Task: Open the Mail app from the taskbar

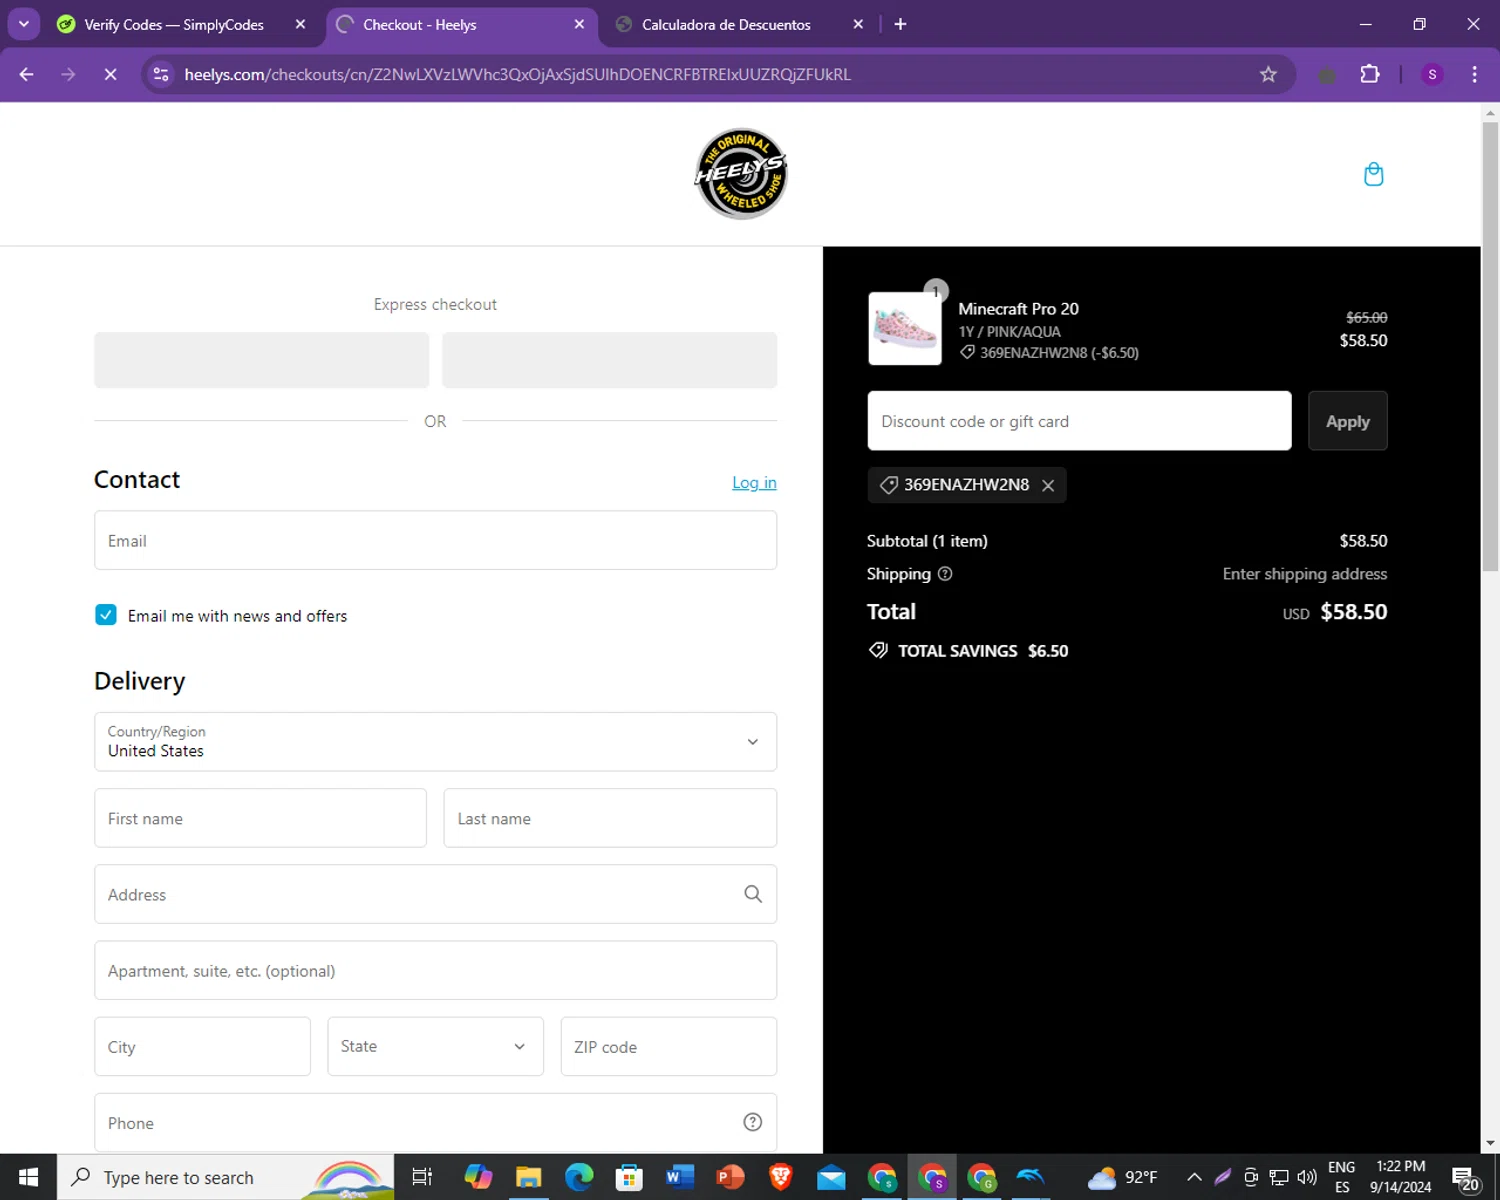Action: tap(831, 1177)
